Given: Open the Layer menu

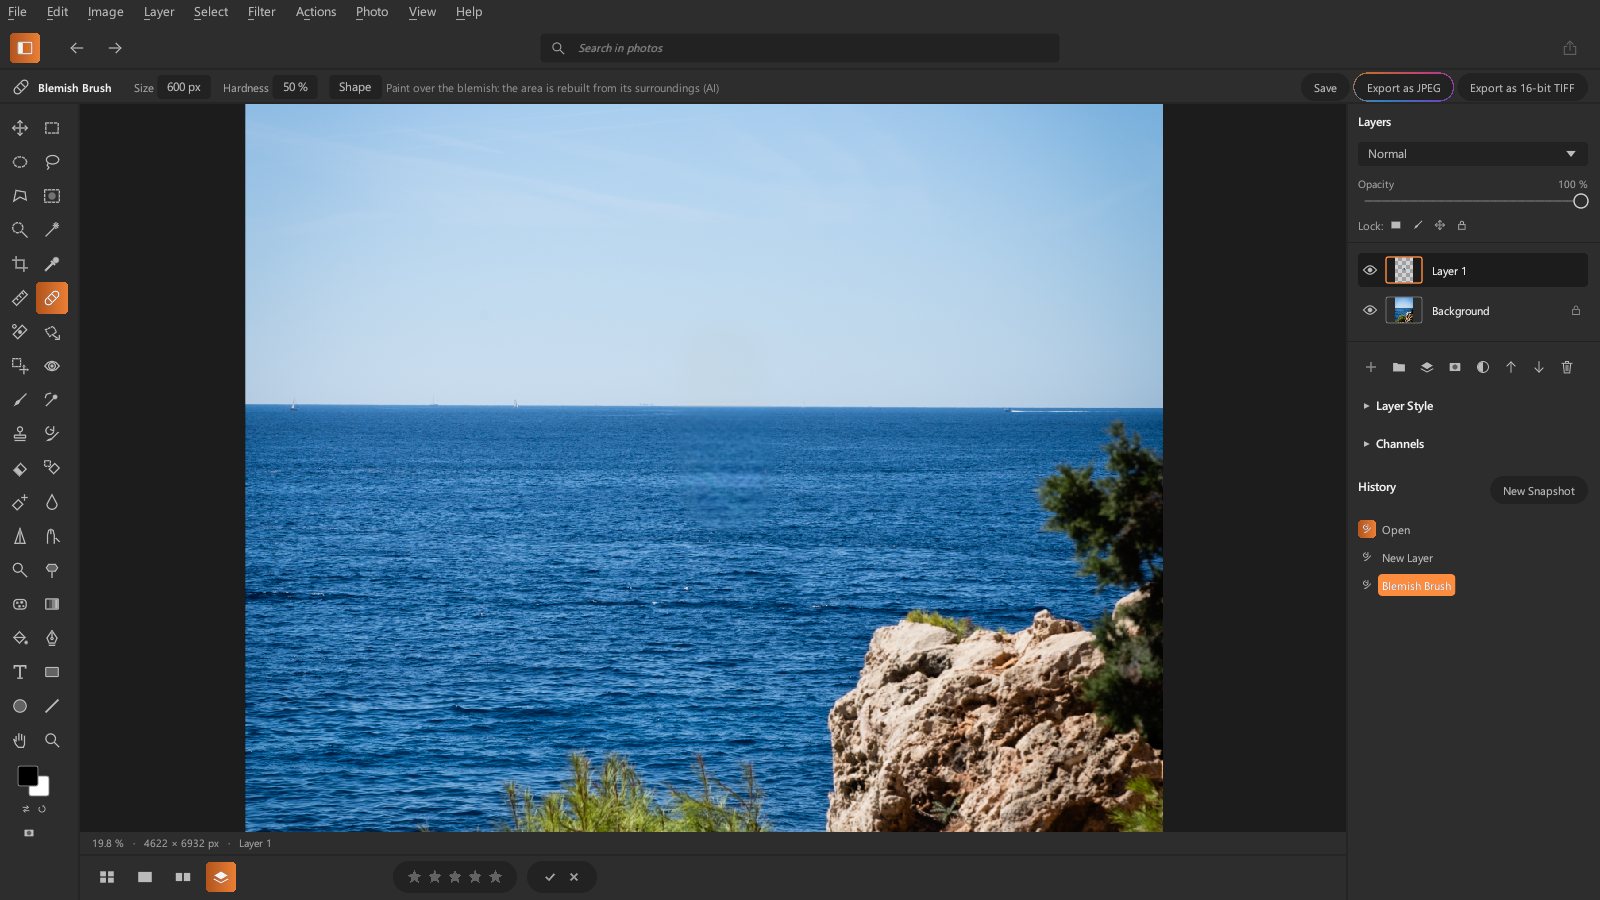Looking at the screenshot, I should click(x=159, y=12).
